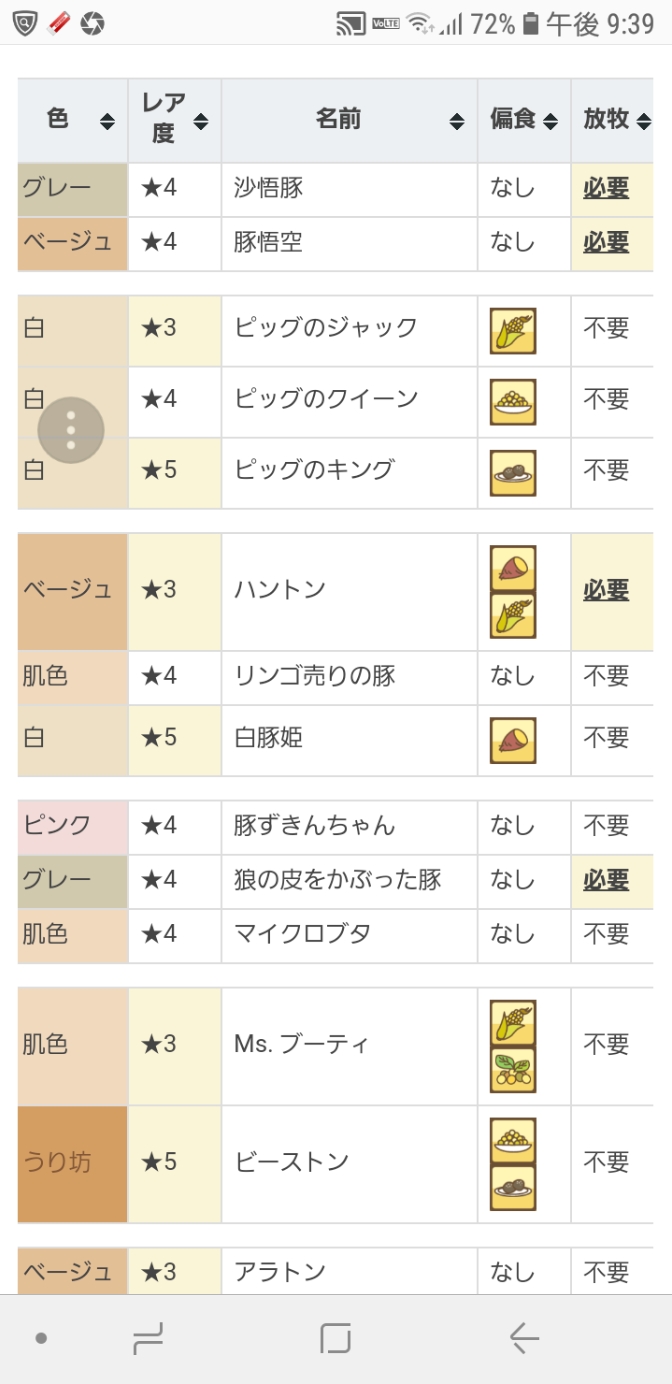Sort by 名前 using its sort arrows

[457, 122]
